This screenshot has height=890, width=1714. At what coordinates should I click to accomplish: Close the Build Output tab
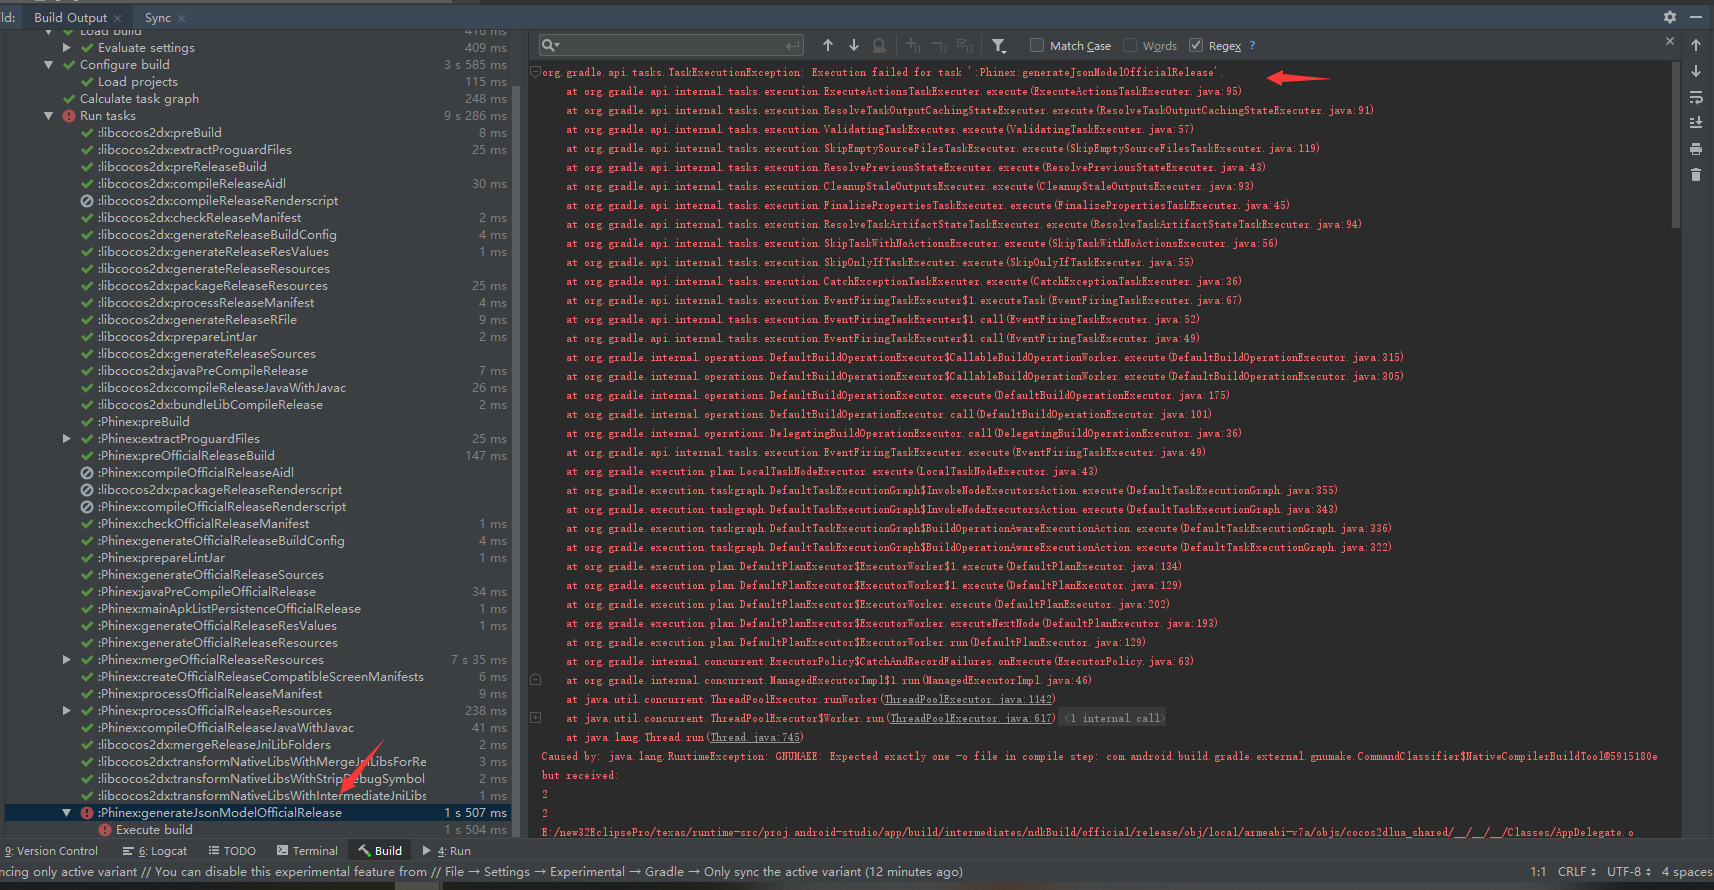tap(118, 18)
